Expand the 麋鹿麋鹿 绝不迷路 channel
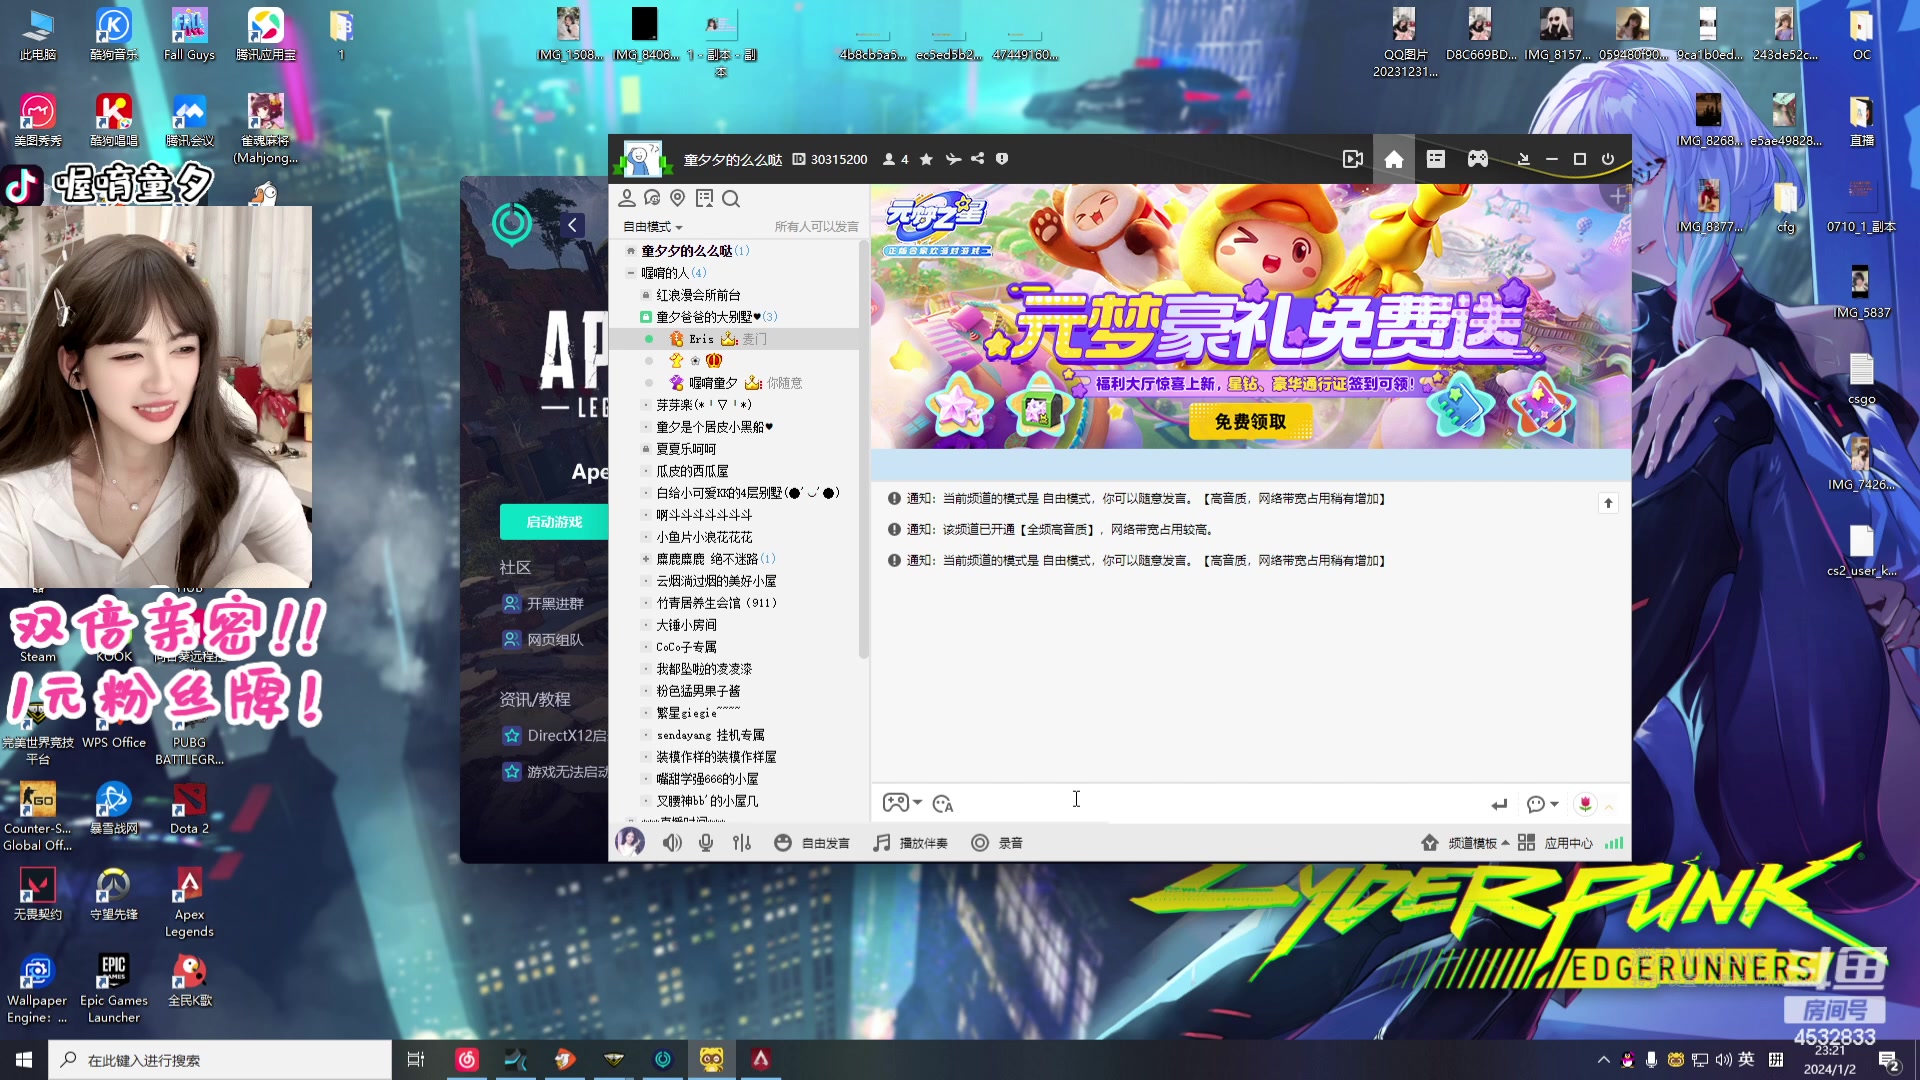The width and height of the screenshot is (1920, 1080). click(x=646, y=559)
